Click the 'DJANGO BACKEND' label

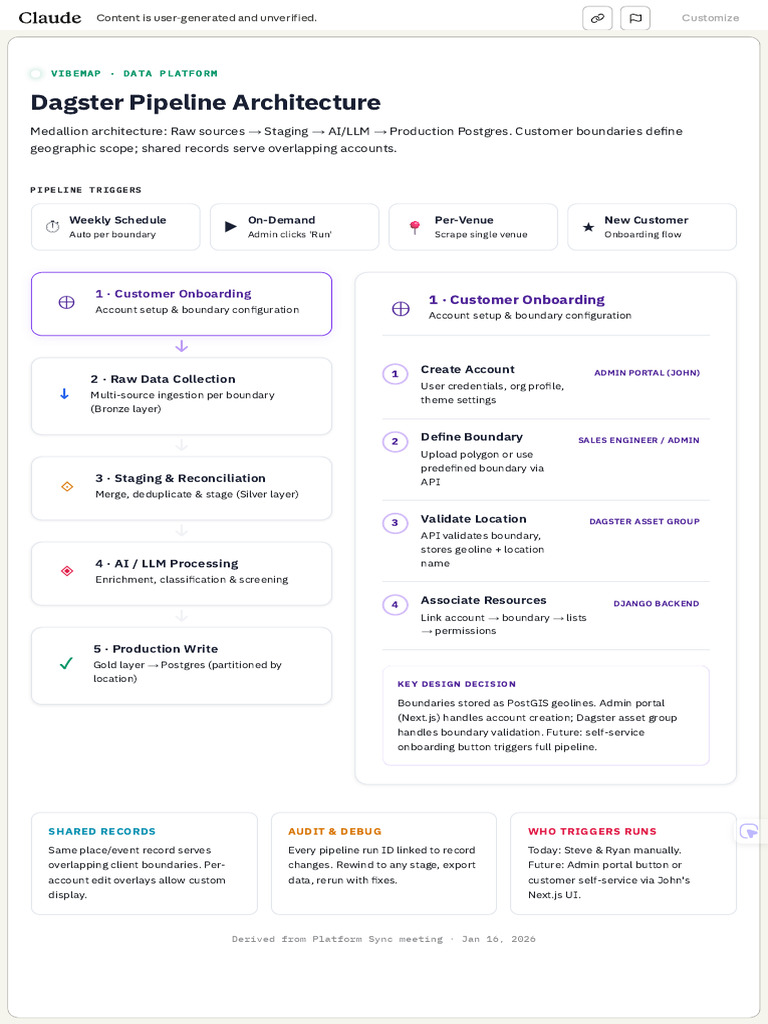pyautogui.click(x=656, y=603)
